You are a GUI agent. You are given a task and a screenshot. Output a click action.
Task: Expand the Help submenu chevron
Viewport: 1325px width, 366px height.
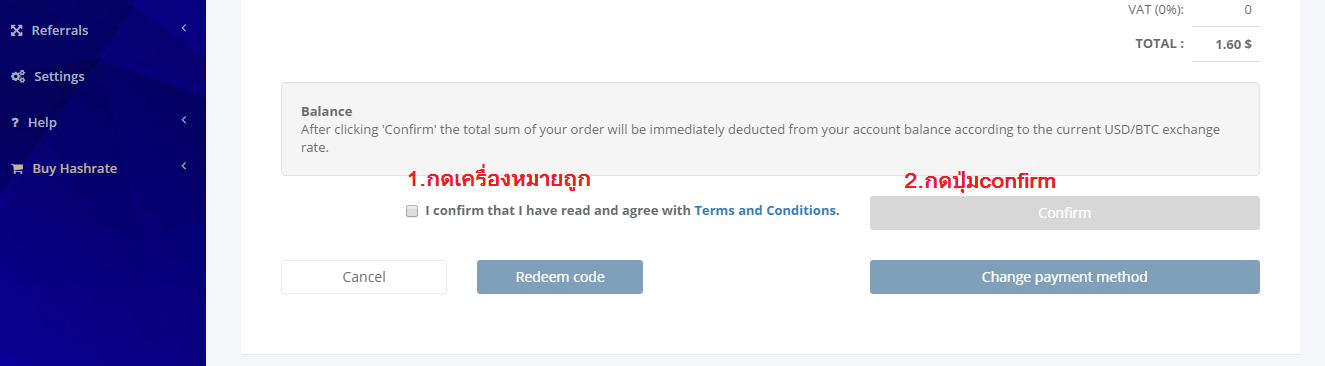[x=185, y=121]
